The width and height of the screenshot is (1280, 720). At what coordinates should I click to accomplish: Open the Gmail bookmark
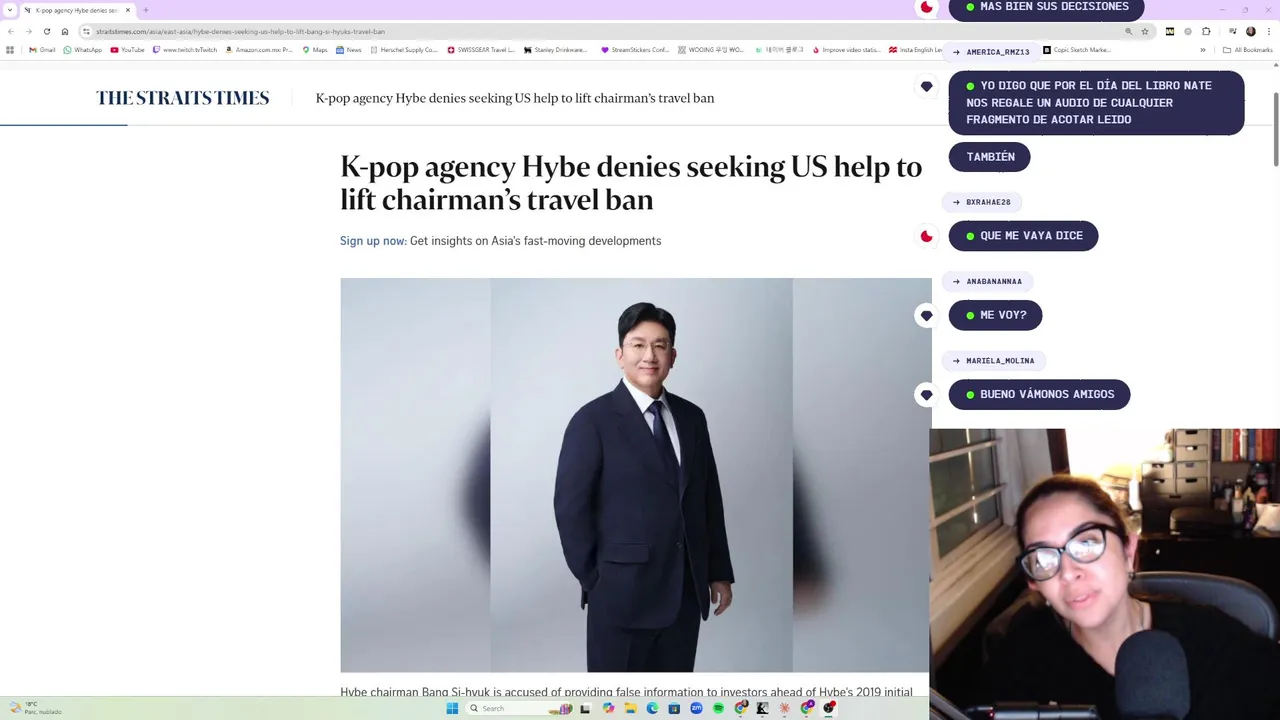click(x=42, y=50)
